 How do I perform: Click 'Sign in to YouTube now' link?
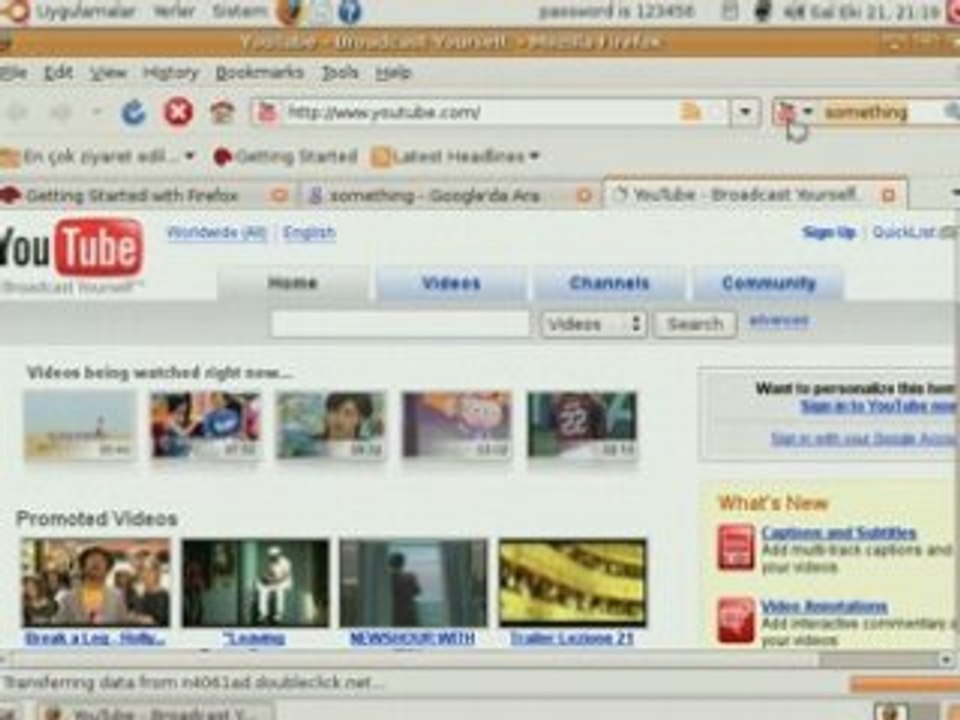coord(877,407)
